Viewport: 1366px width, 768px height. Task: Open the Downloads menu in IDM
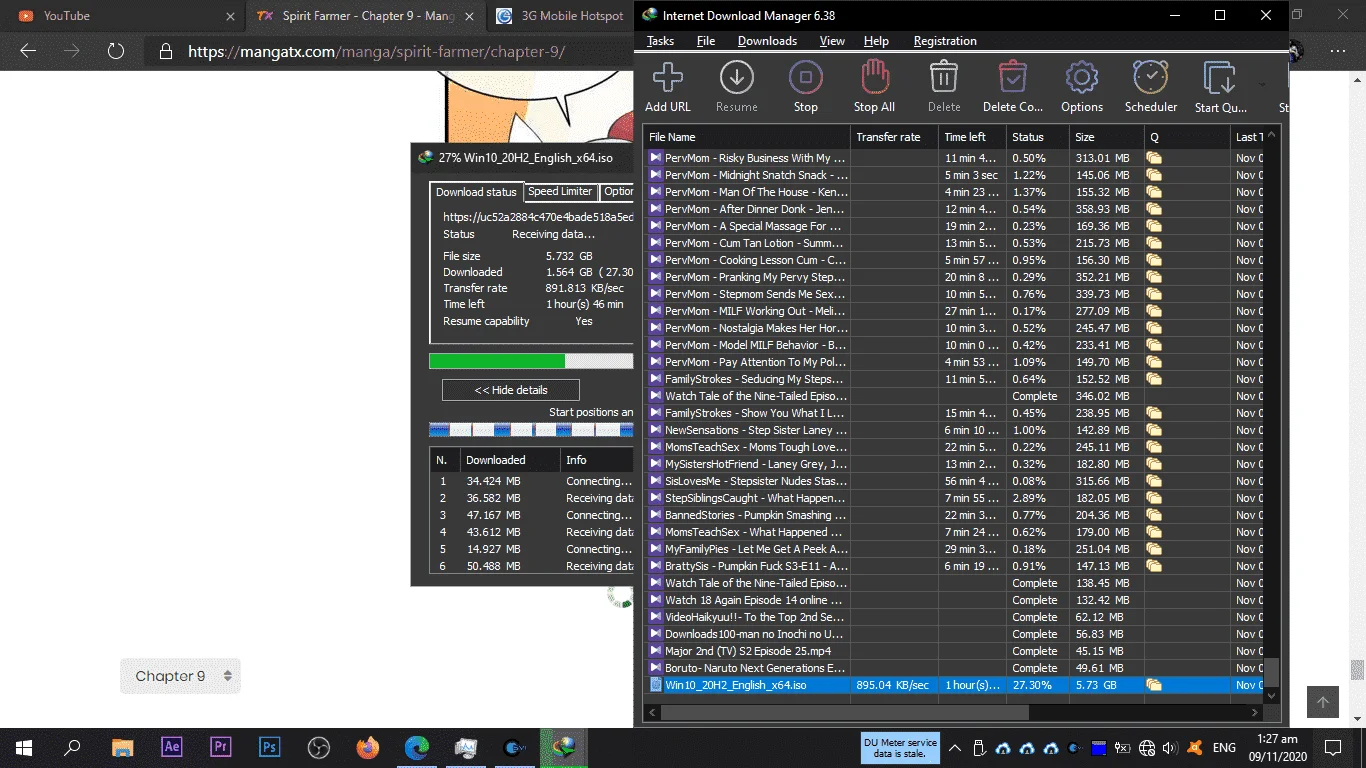[x=767, y=41]
